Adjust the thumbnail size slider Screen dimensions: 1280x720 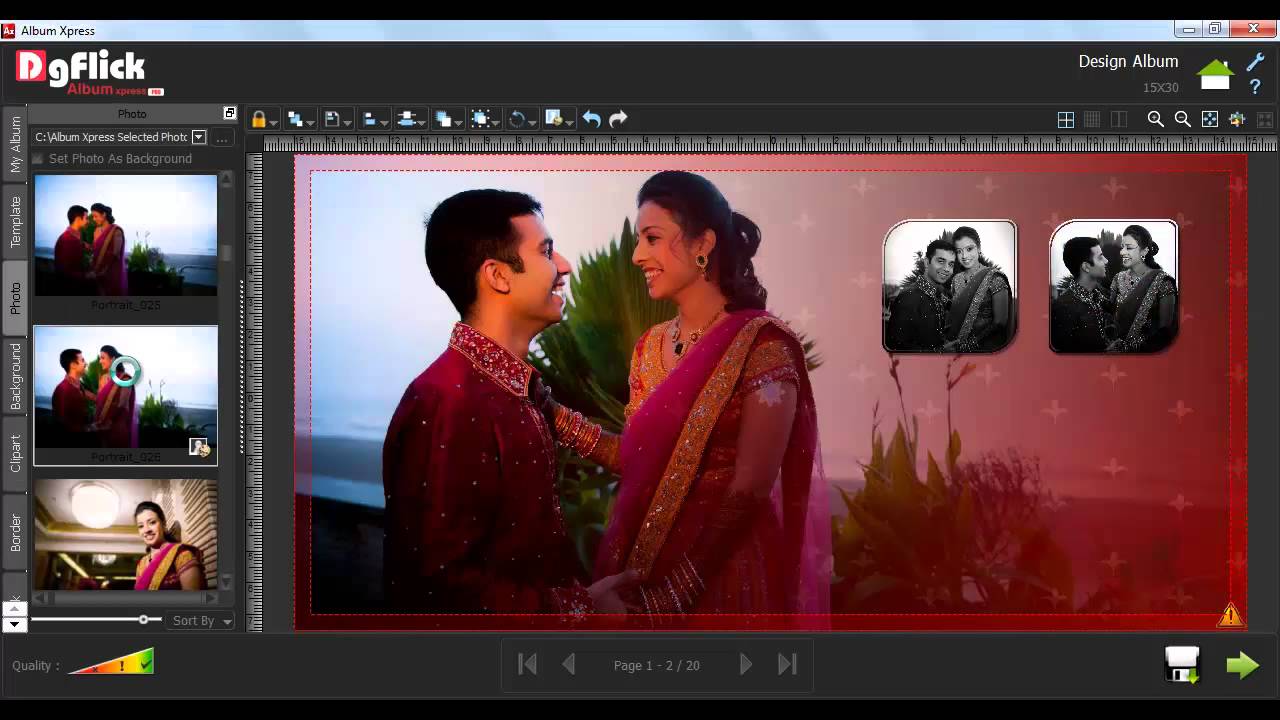click(144, 620)
